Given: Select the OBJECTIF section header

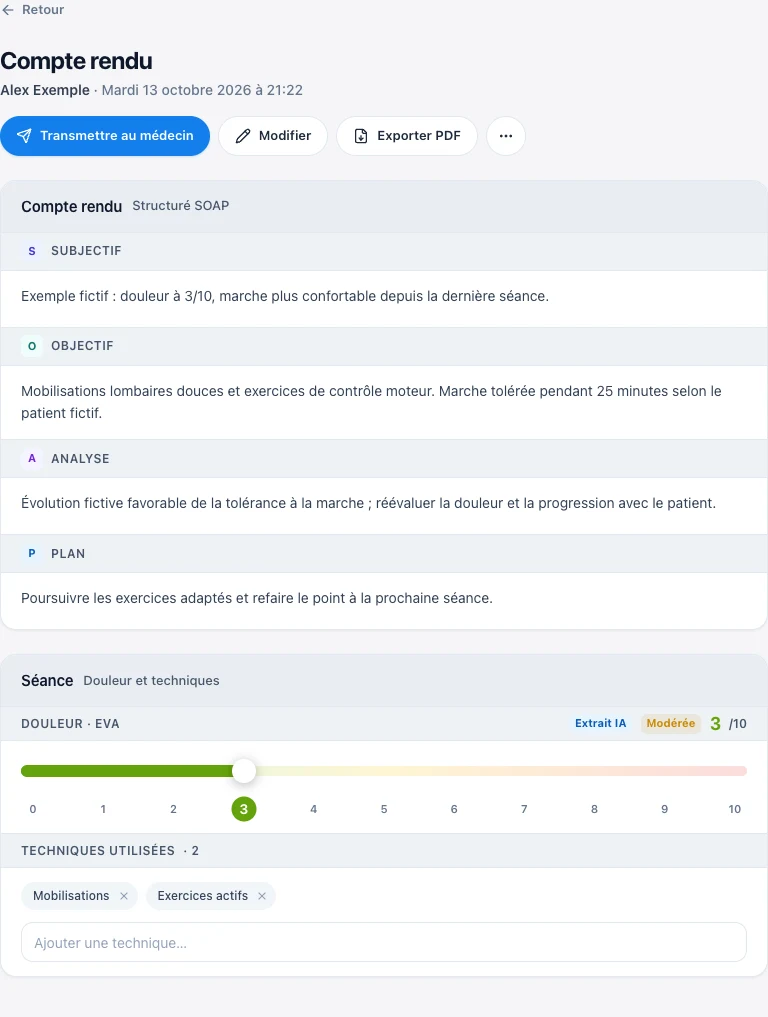Looking at the screenshot, I should tap(384, 346).
